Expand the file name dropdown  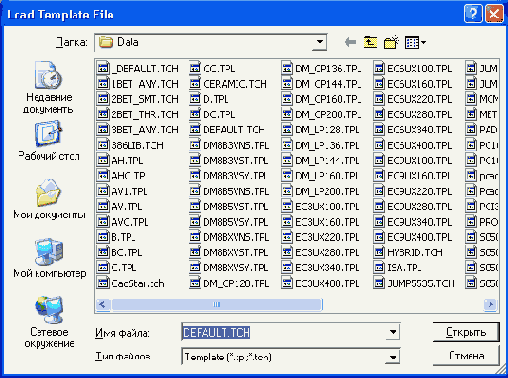coord(393,332)
